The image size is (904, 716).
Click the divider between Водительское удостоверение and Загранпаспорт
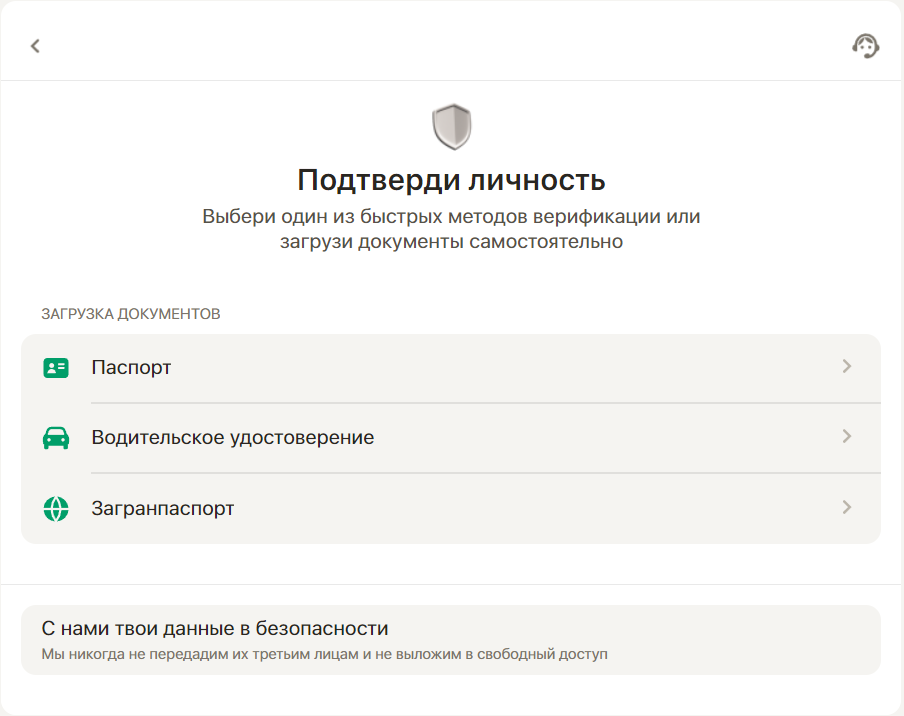[x=485, y=473]
